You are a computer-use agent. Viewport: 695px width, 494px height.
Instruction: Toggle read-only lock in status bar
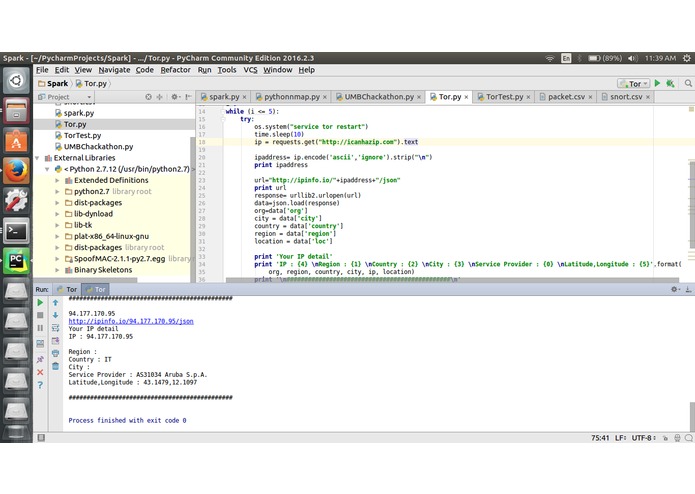pos(665,438)
